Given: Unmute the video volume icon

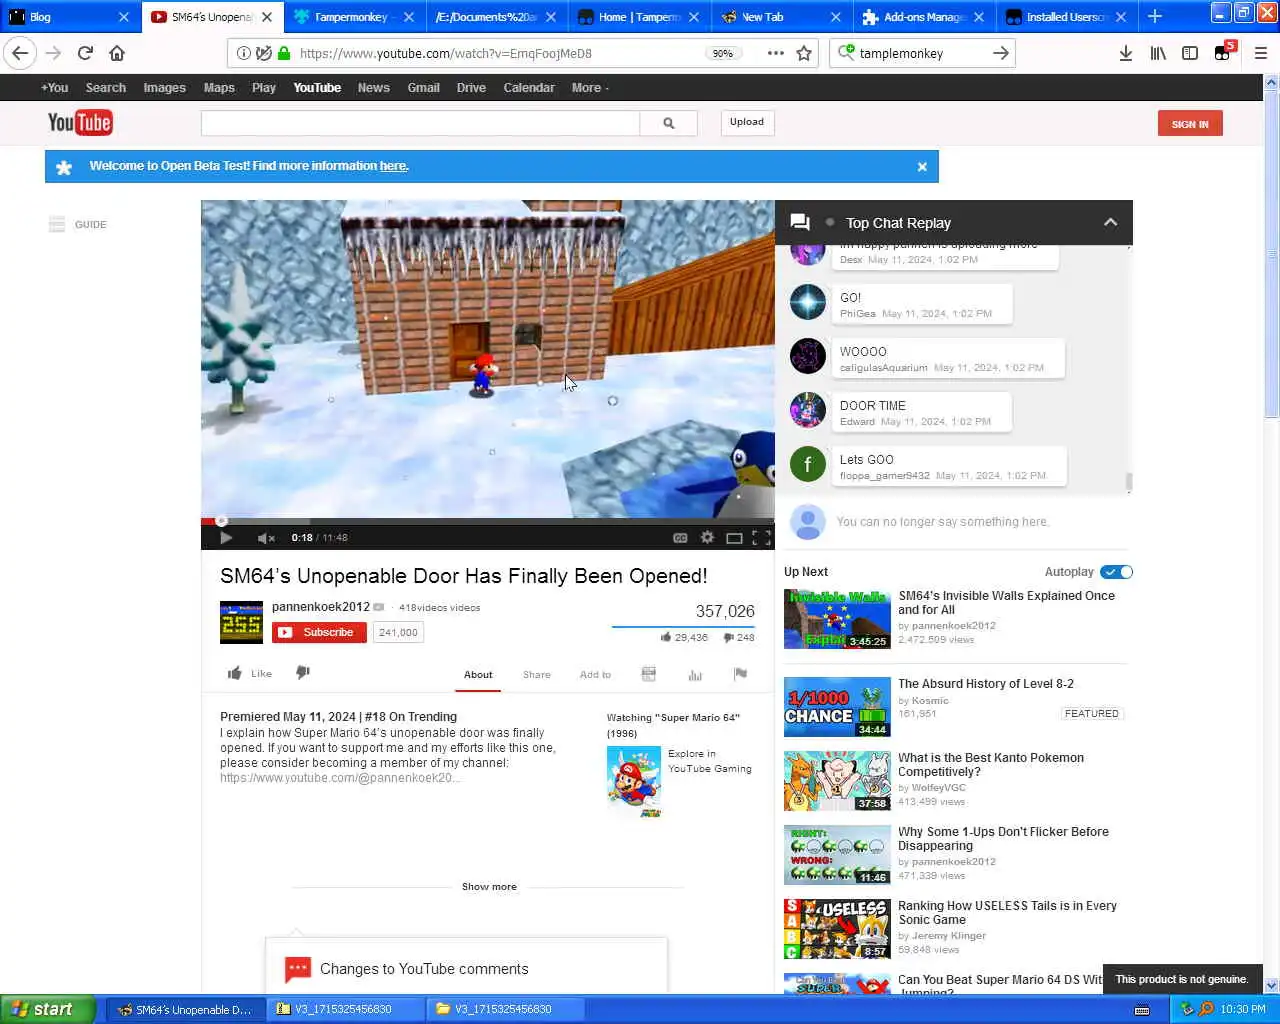Looking at the screenshot, I should [265, 538].
